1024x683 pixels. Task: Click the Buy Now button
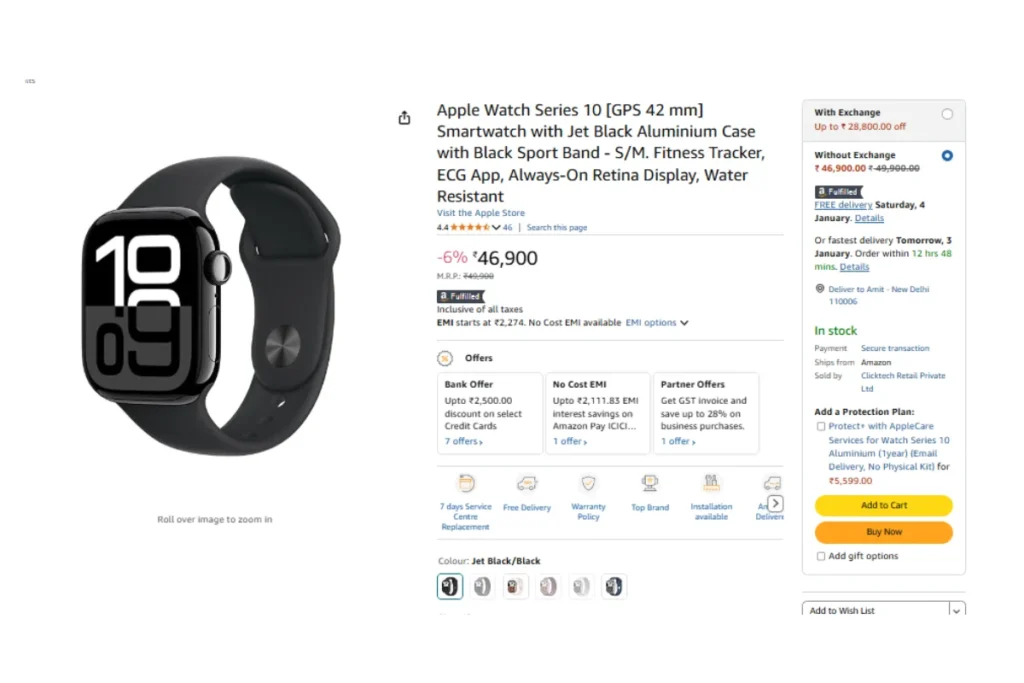884,532
